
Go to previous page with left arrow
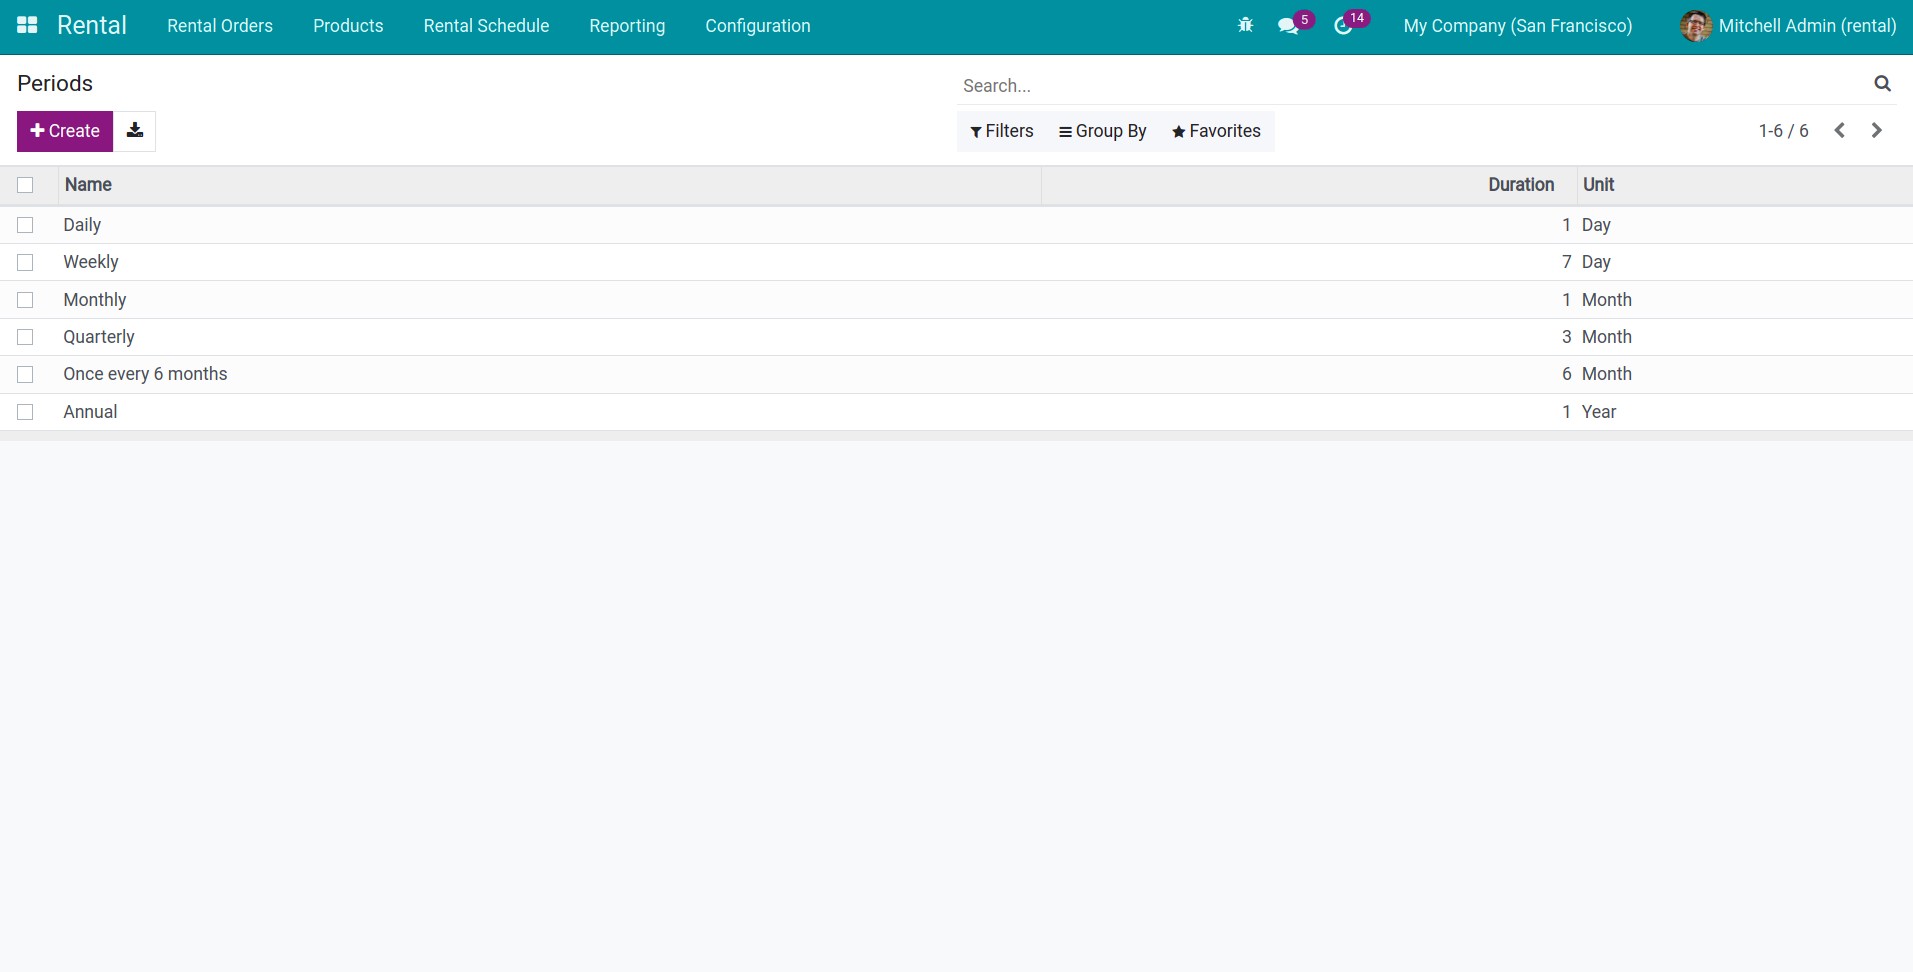1839,130
